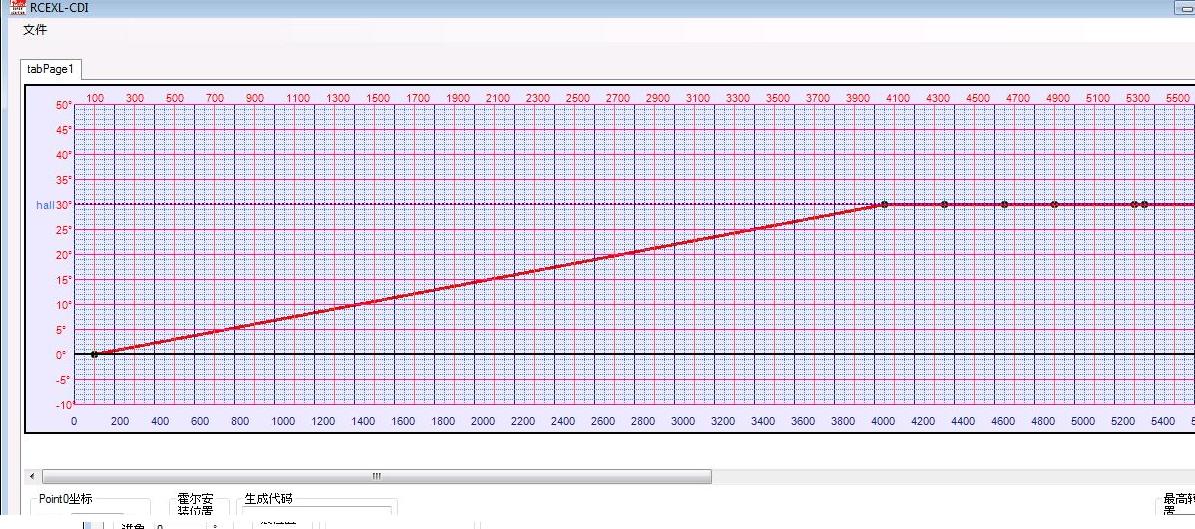This screenshot has width=1195, height=529.
Task: Select the curve point at 4300 RPM
Action: [944, 204]
